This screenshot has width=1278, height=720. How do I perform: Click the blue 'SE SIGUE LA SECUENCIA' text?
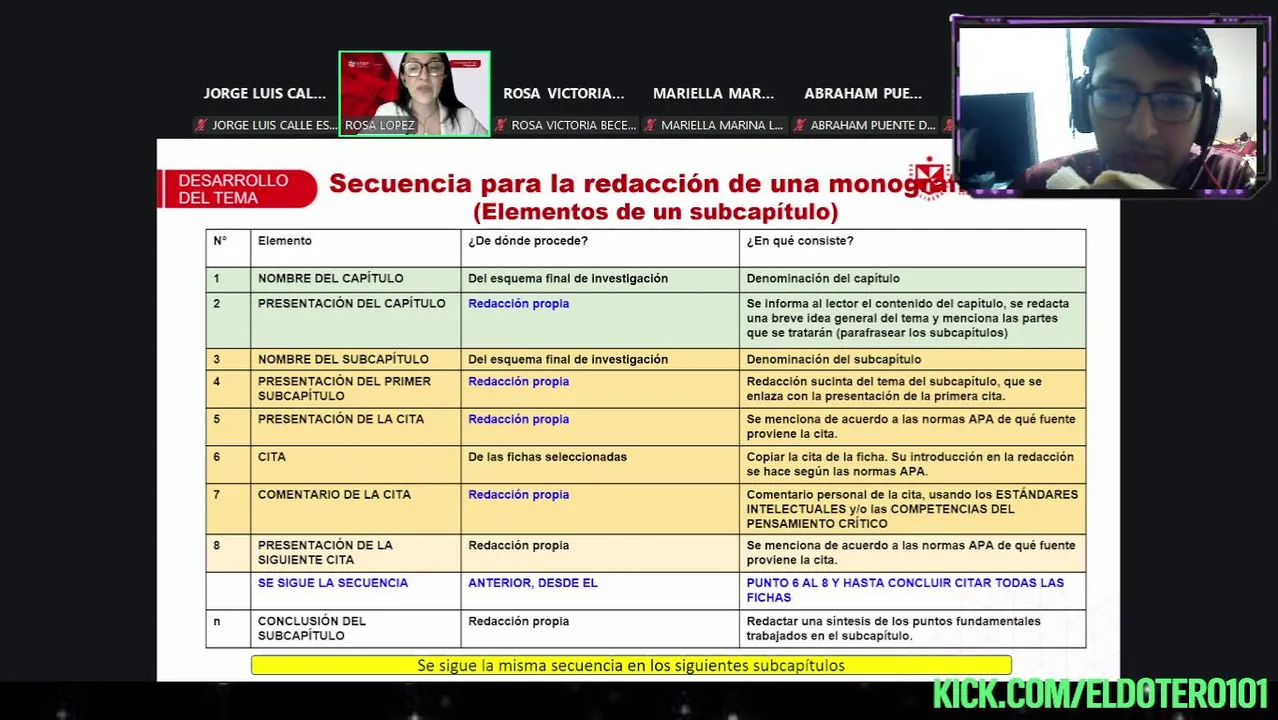[x=333, y=583]
